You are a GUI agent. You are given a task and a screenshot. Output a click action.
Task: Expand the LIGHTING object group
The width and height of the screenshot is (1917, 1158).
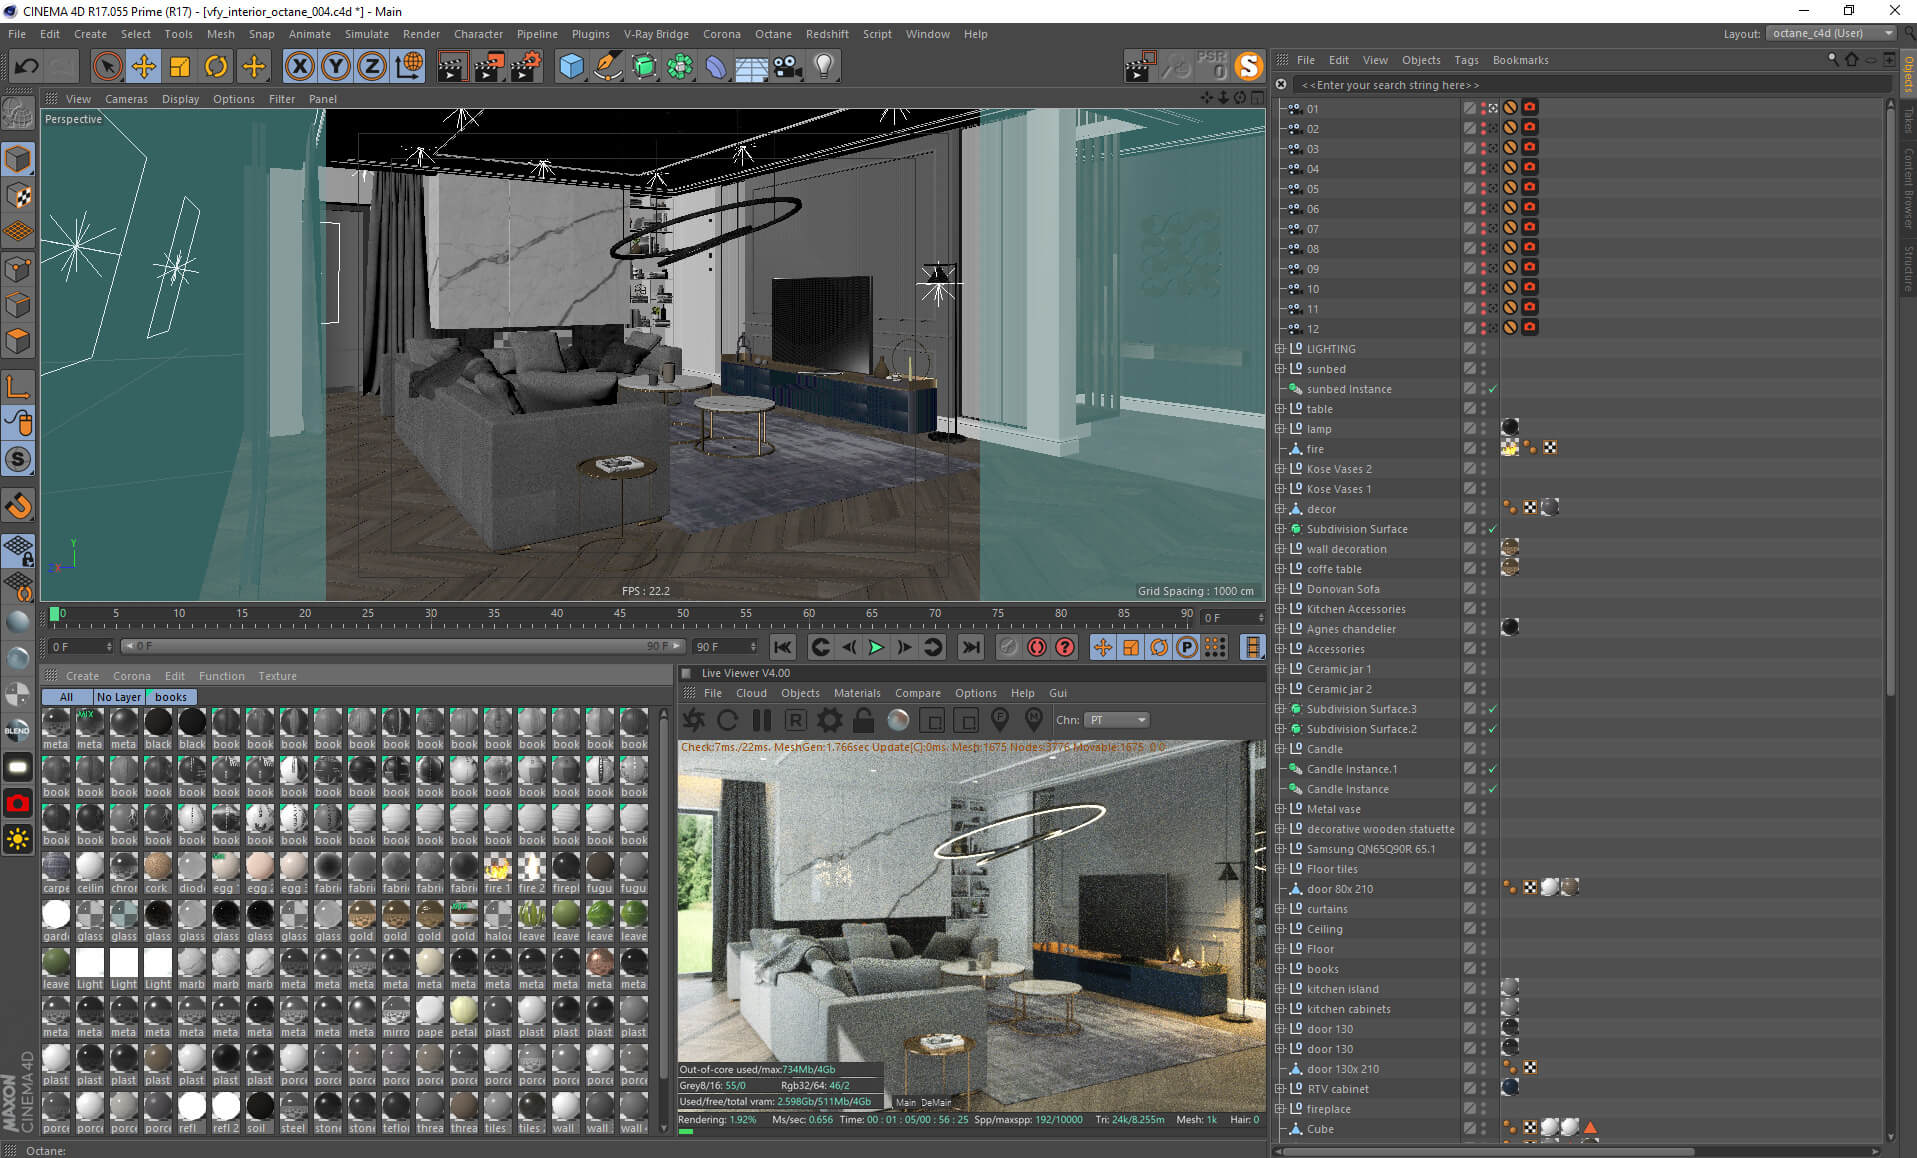pos(1280,349)
